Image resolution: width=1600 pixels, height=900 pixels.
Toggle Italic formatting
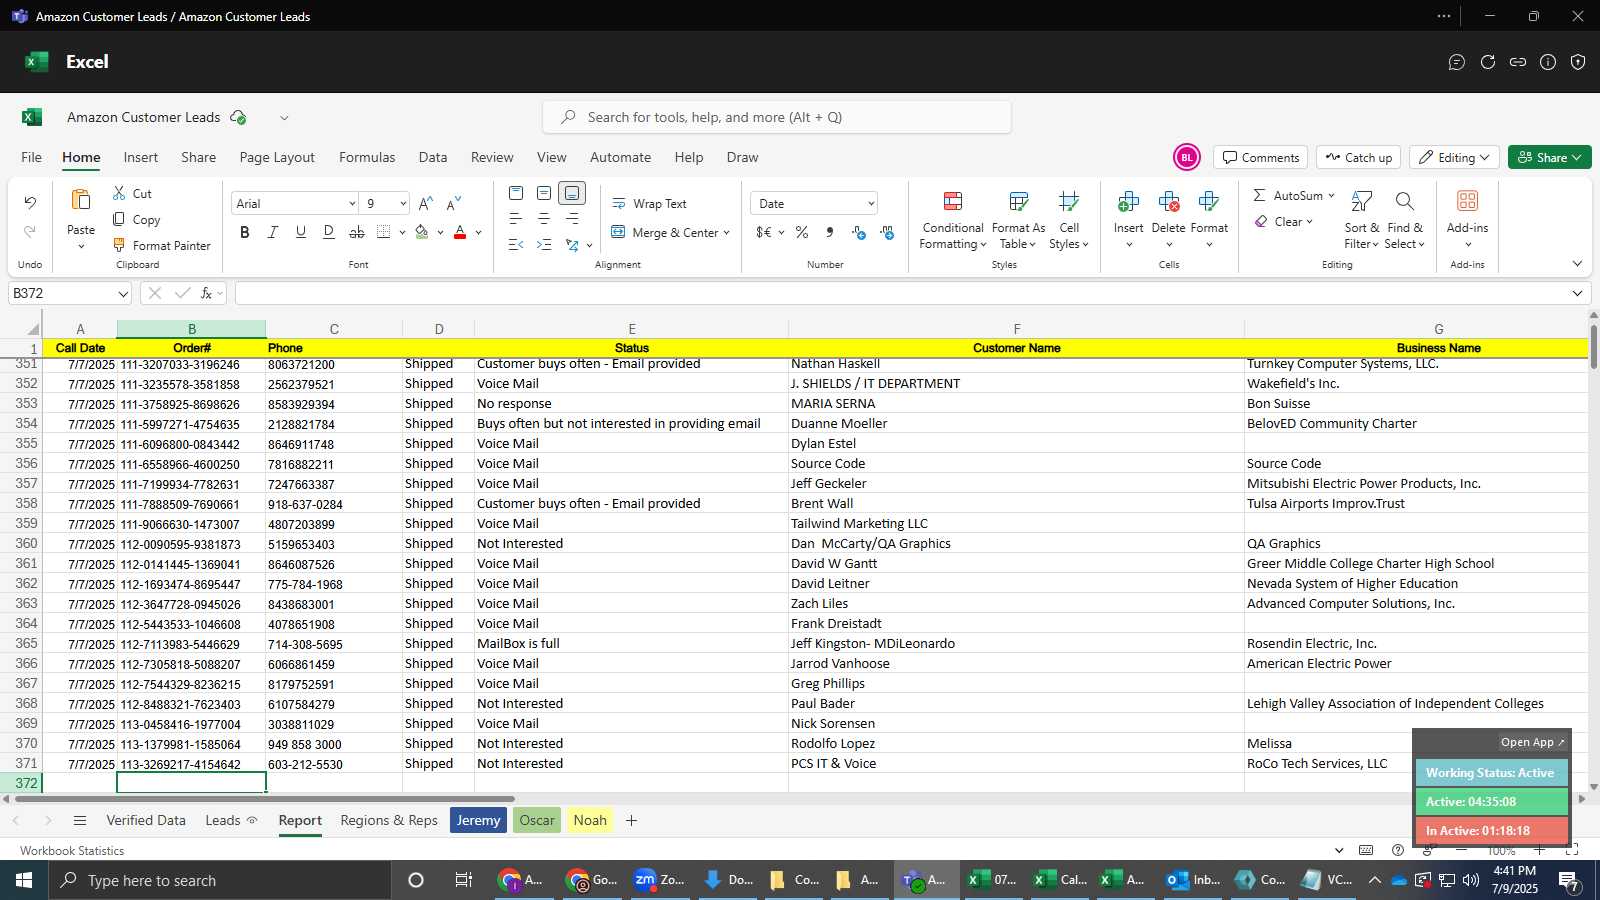tap(273, 232)
